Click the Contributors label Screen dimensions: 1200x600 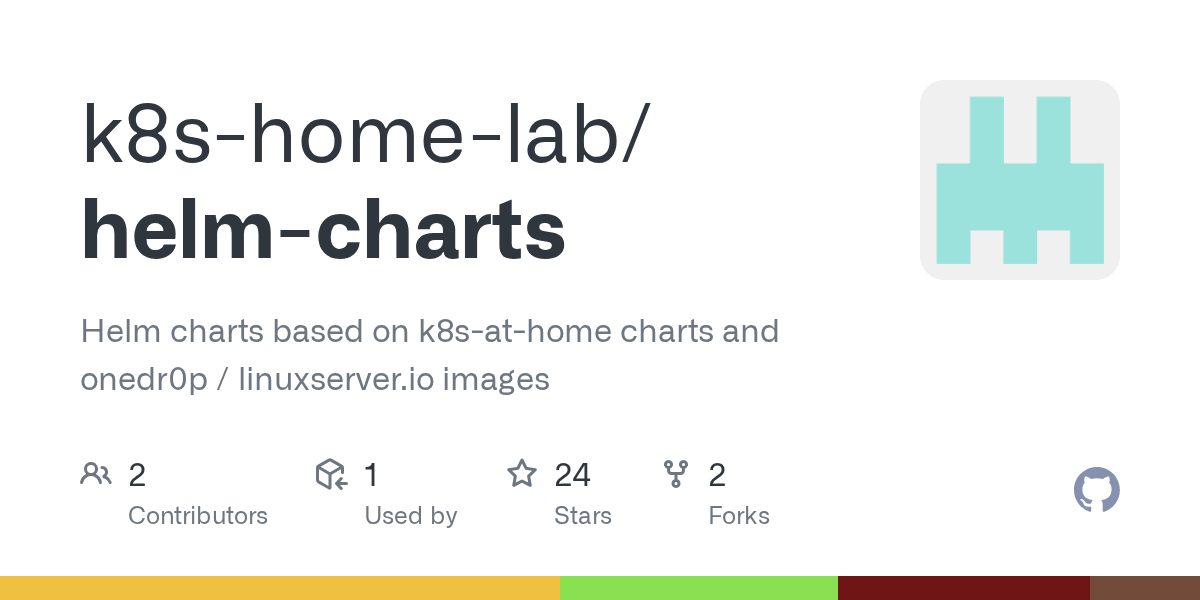coord(198,516)
